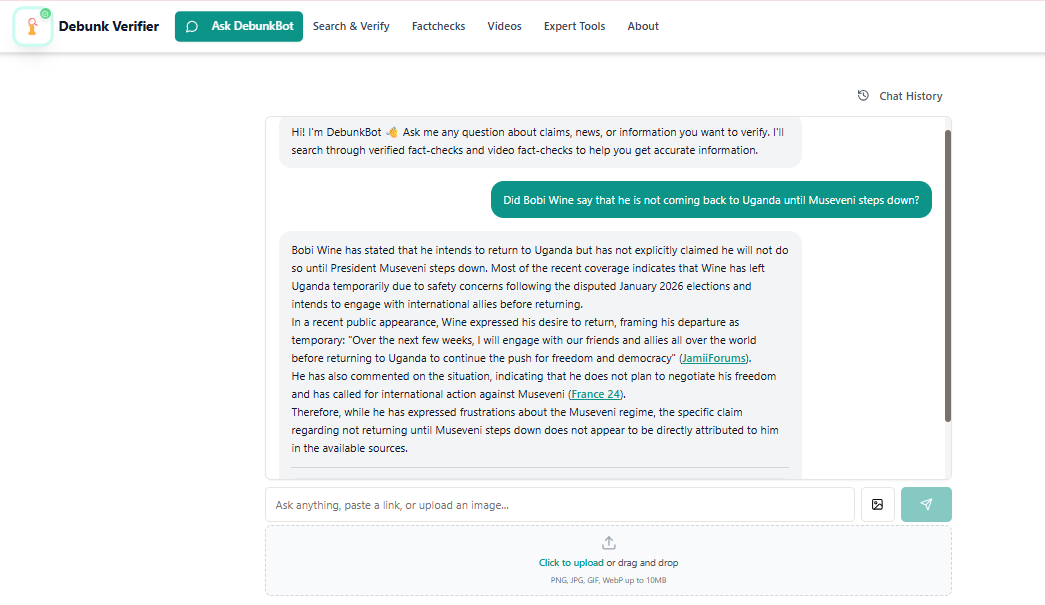Focus the 'Ask anything' message input field

coord(560,505)
